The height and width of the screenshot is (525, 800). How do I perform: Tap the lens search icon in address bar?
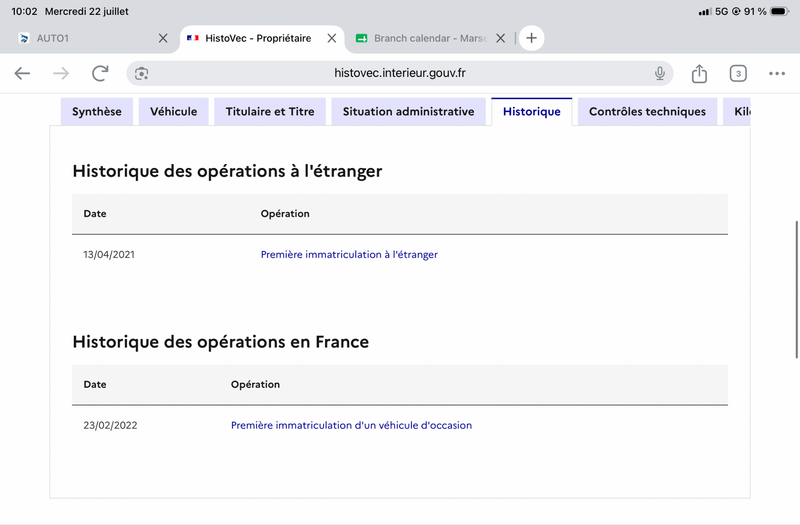pyautogui.click(x=141, y=73)
